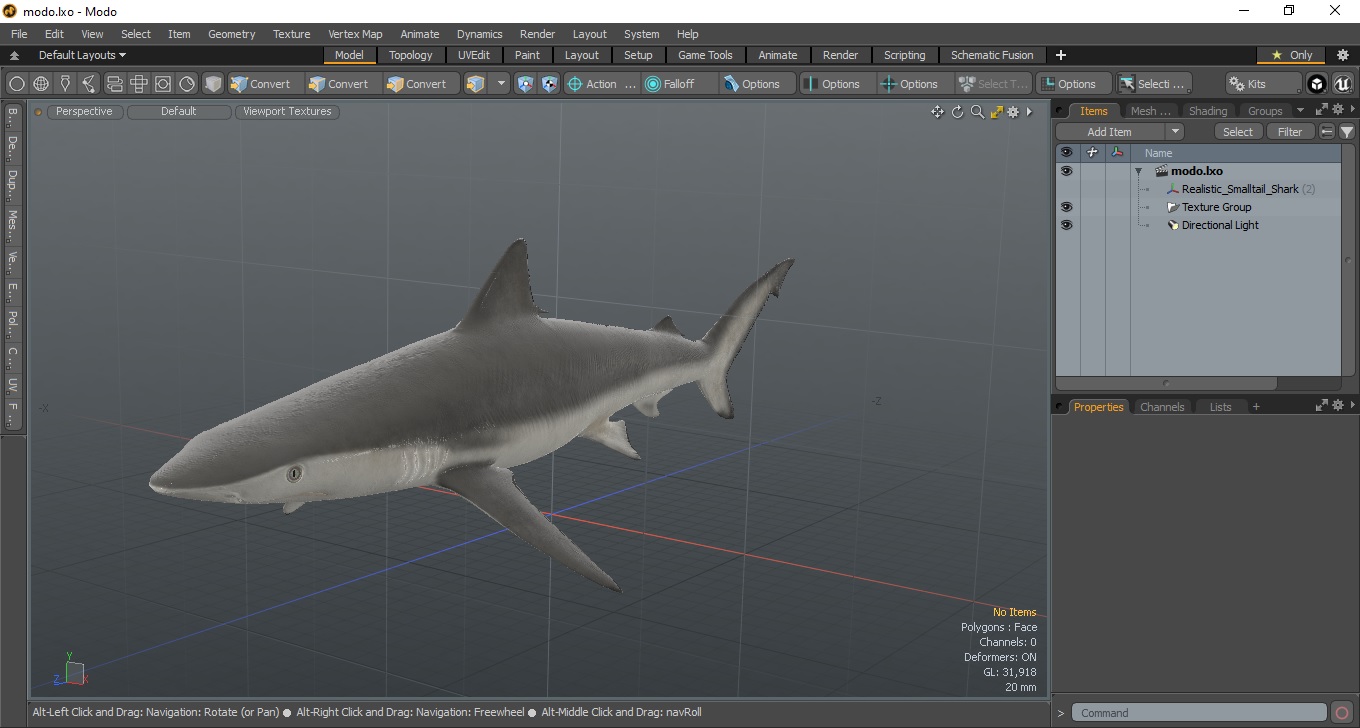Viewport: 1360px width, 728px height.
Task: Click the cube with arrow icon
Action: [x=476, y=84]
